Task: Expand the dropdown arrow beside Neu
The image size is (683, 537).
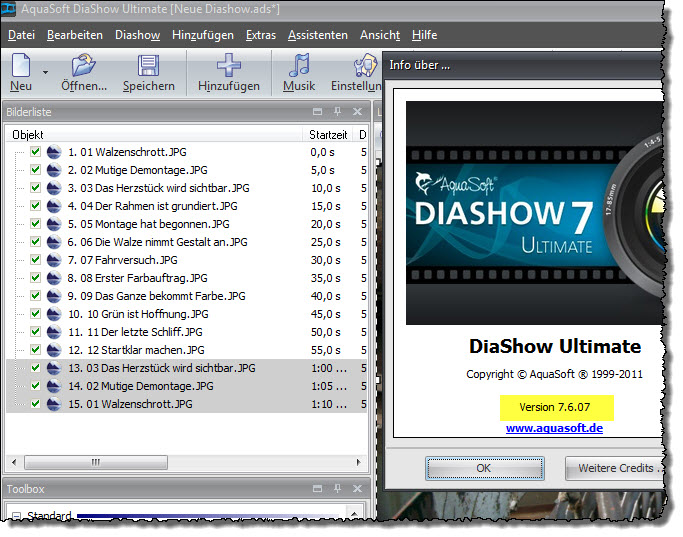Action: (x=45, y=72)
